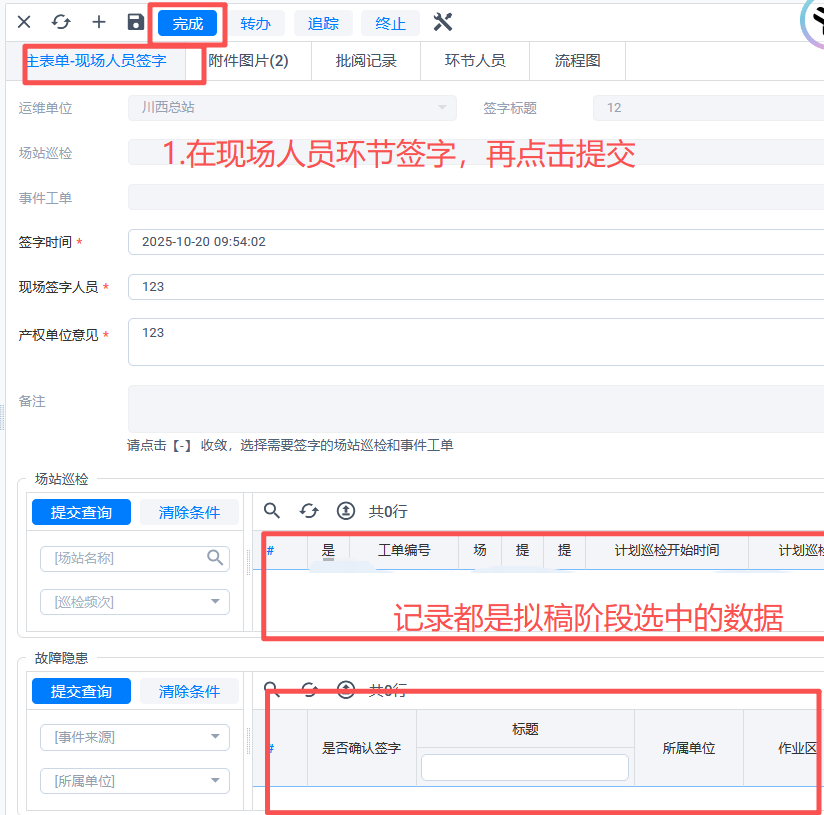This screenshot has width=824, height=815.
Task: Click the X close icon in top toolbar
Action: tap(24, 22)
